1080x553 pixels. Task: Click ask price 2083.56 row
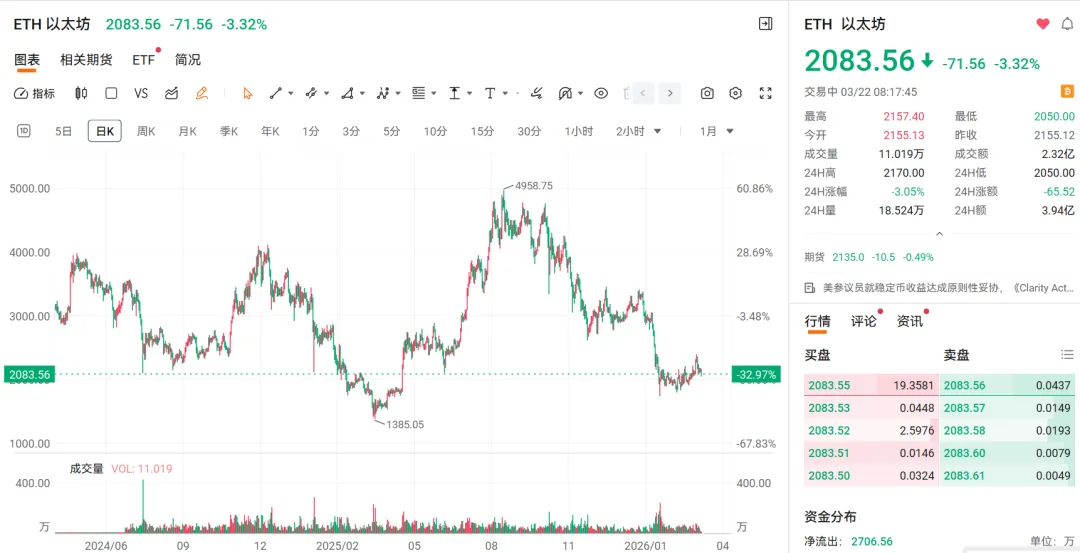coord(1008,386)
